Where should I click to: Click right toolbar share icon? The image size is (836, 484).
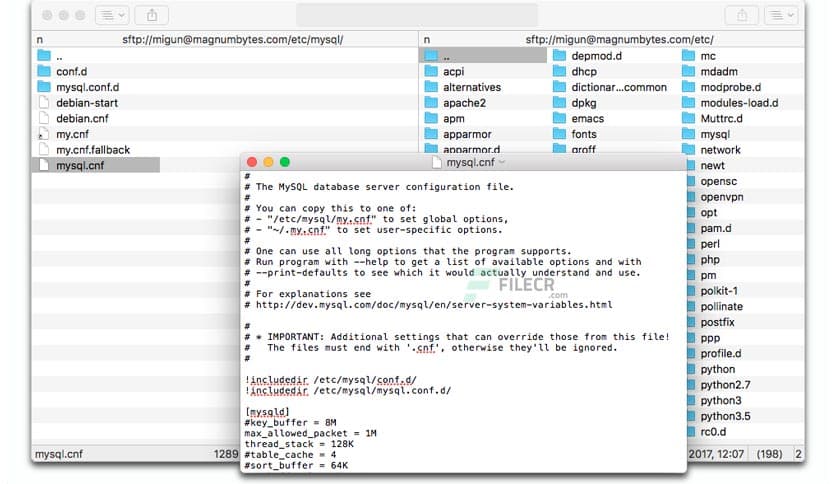tap(742, 15)
